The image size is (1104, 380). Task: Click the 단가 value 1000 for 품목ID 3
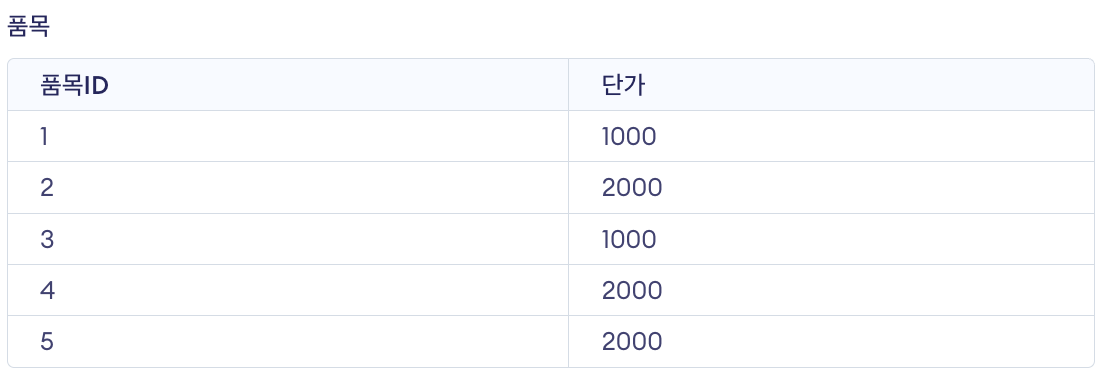(629, 239)
